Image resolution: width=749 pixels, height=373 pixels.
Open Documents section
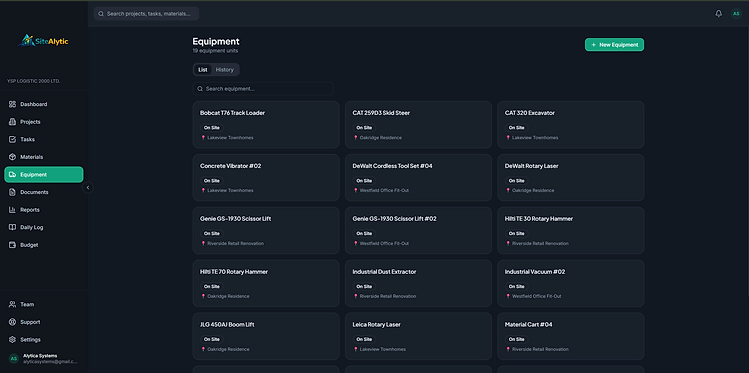coord(43,192)
